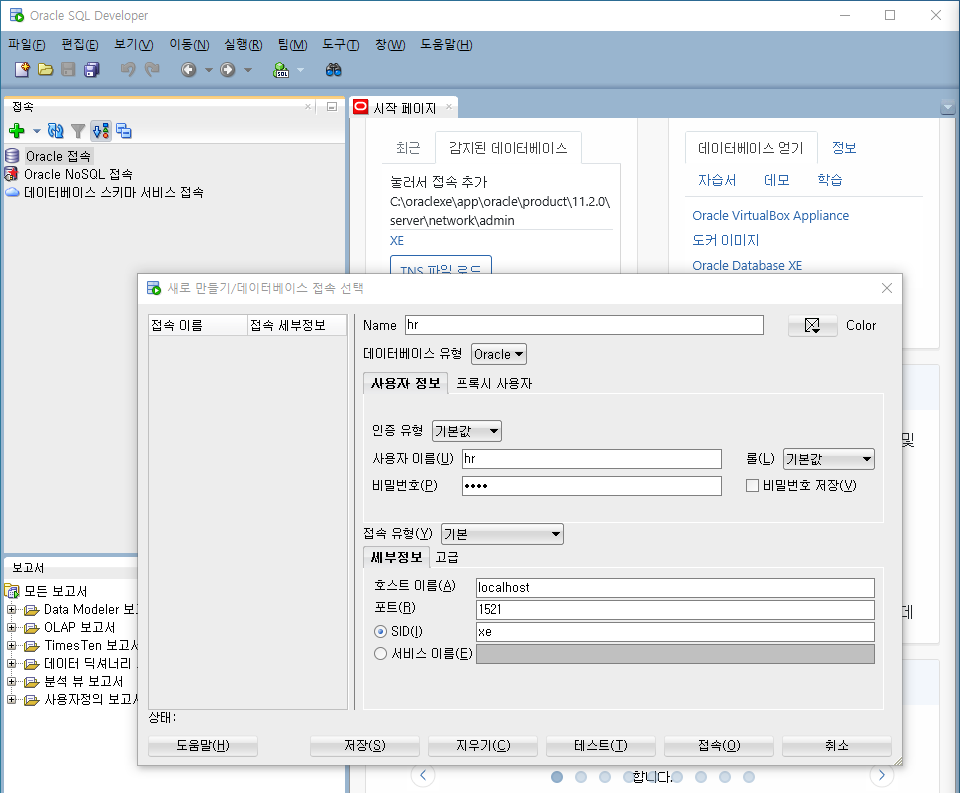Open the 데이터베이스 유형 Oracle dropdown
The height and width of the screenshot is (793, 960).
tap(498, 354)
